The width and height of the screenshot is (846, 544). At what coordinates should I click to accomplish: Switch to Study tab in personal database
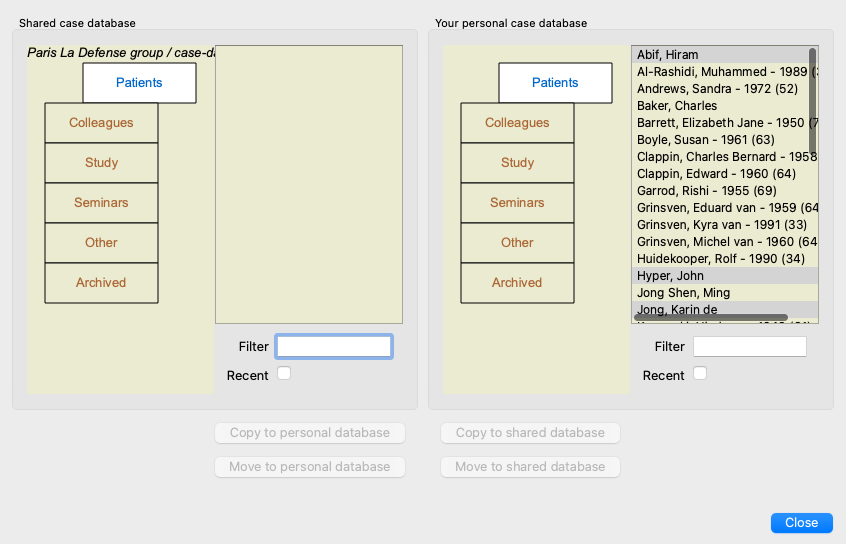click(517, 162)
